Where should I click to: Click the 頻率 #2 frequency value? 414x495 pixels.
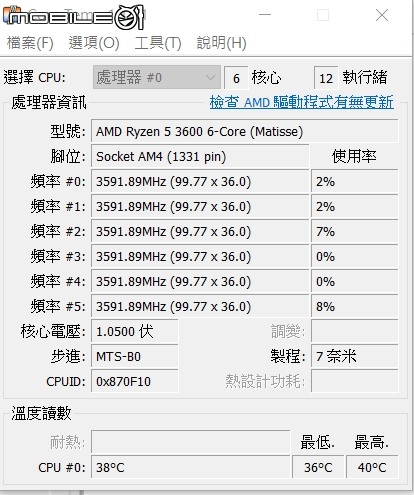pyautogui.click(x=200, y=231)
